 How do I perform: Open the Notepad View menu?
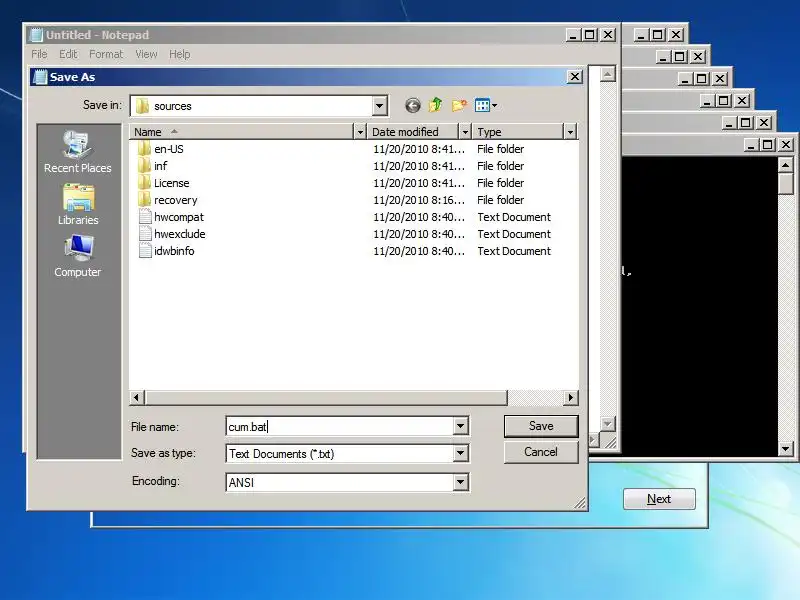146,54
